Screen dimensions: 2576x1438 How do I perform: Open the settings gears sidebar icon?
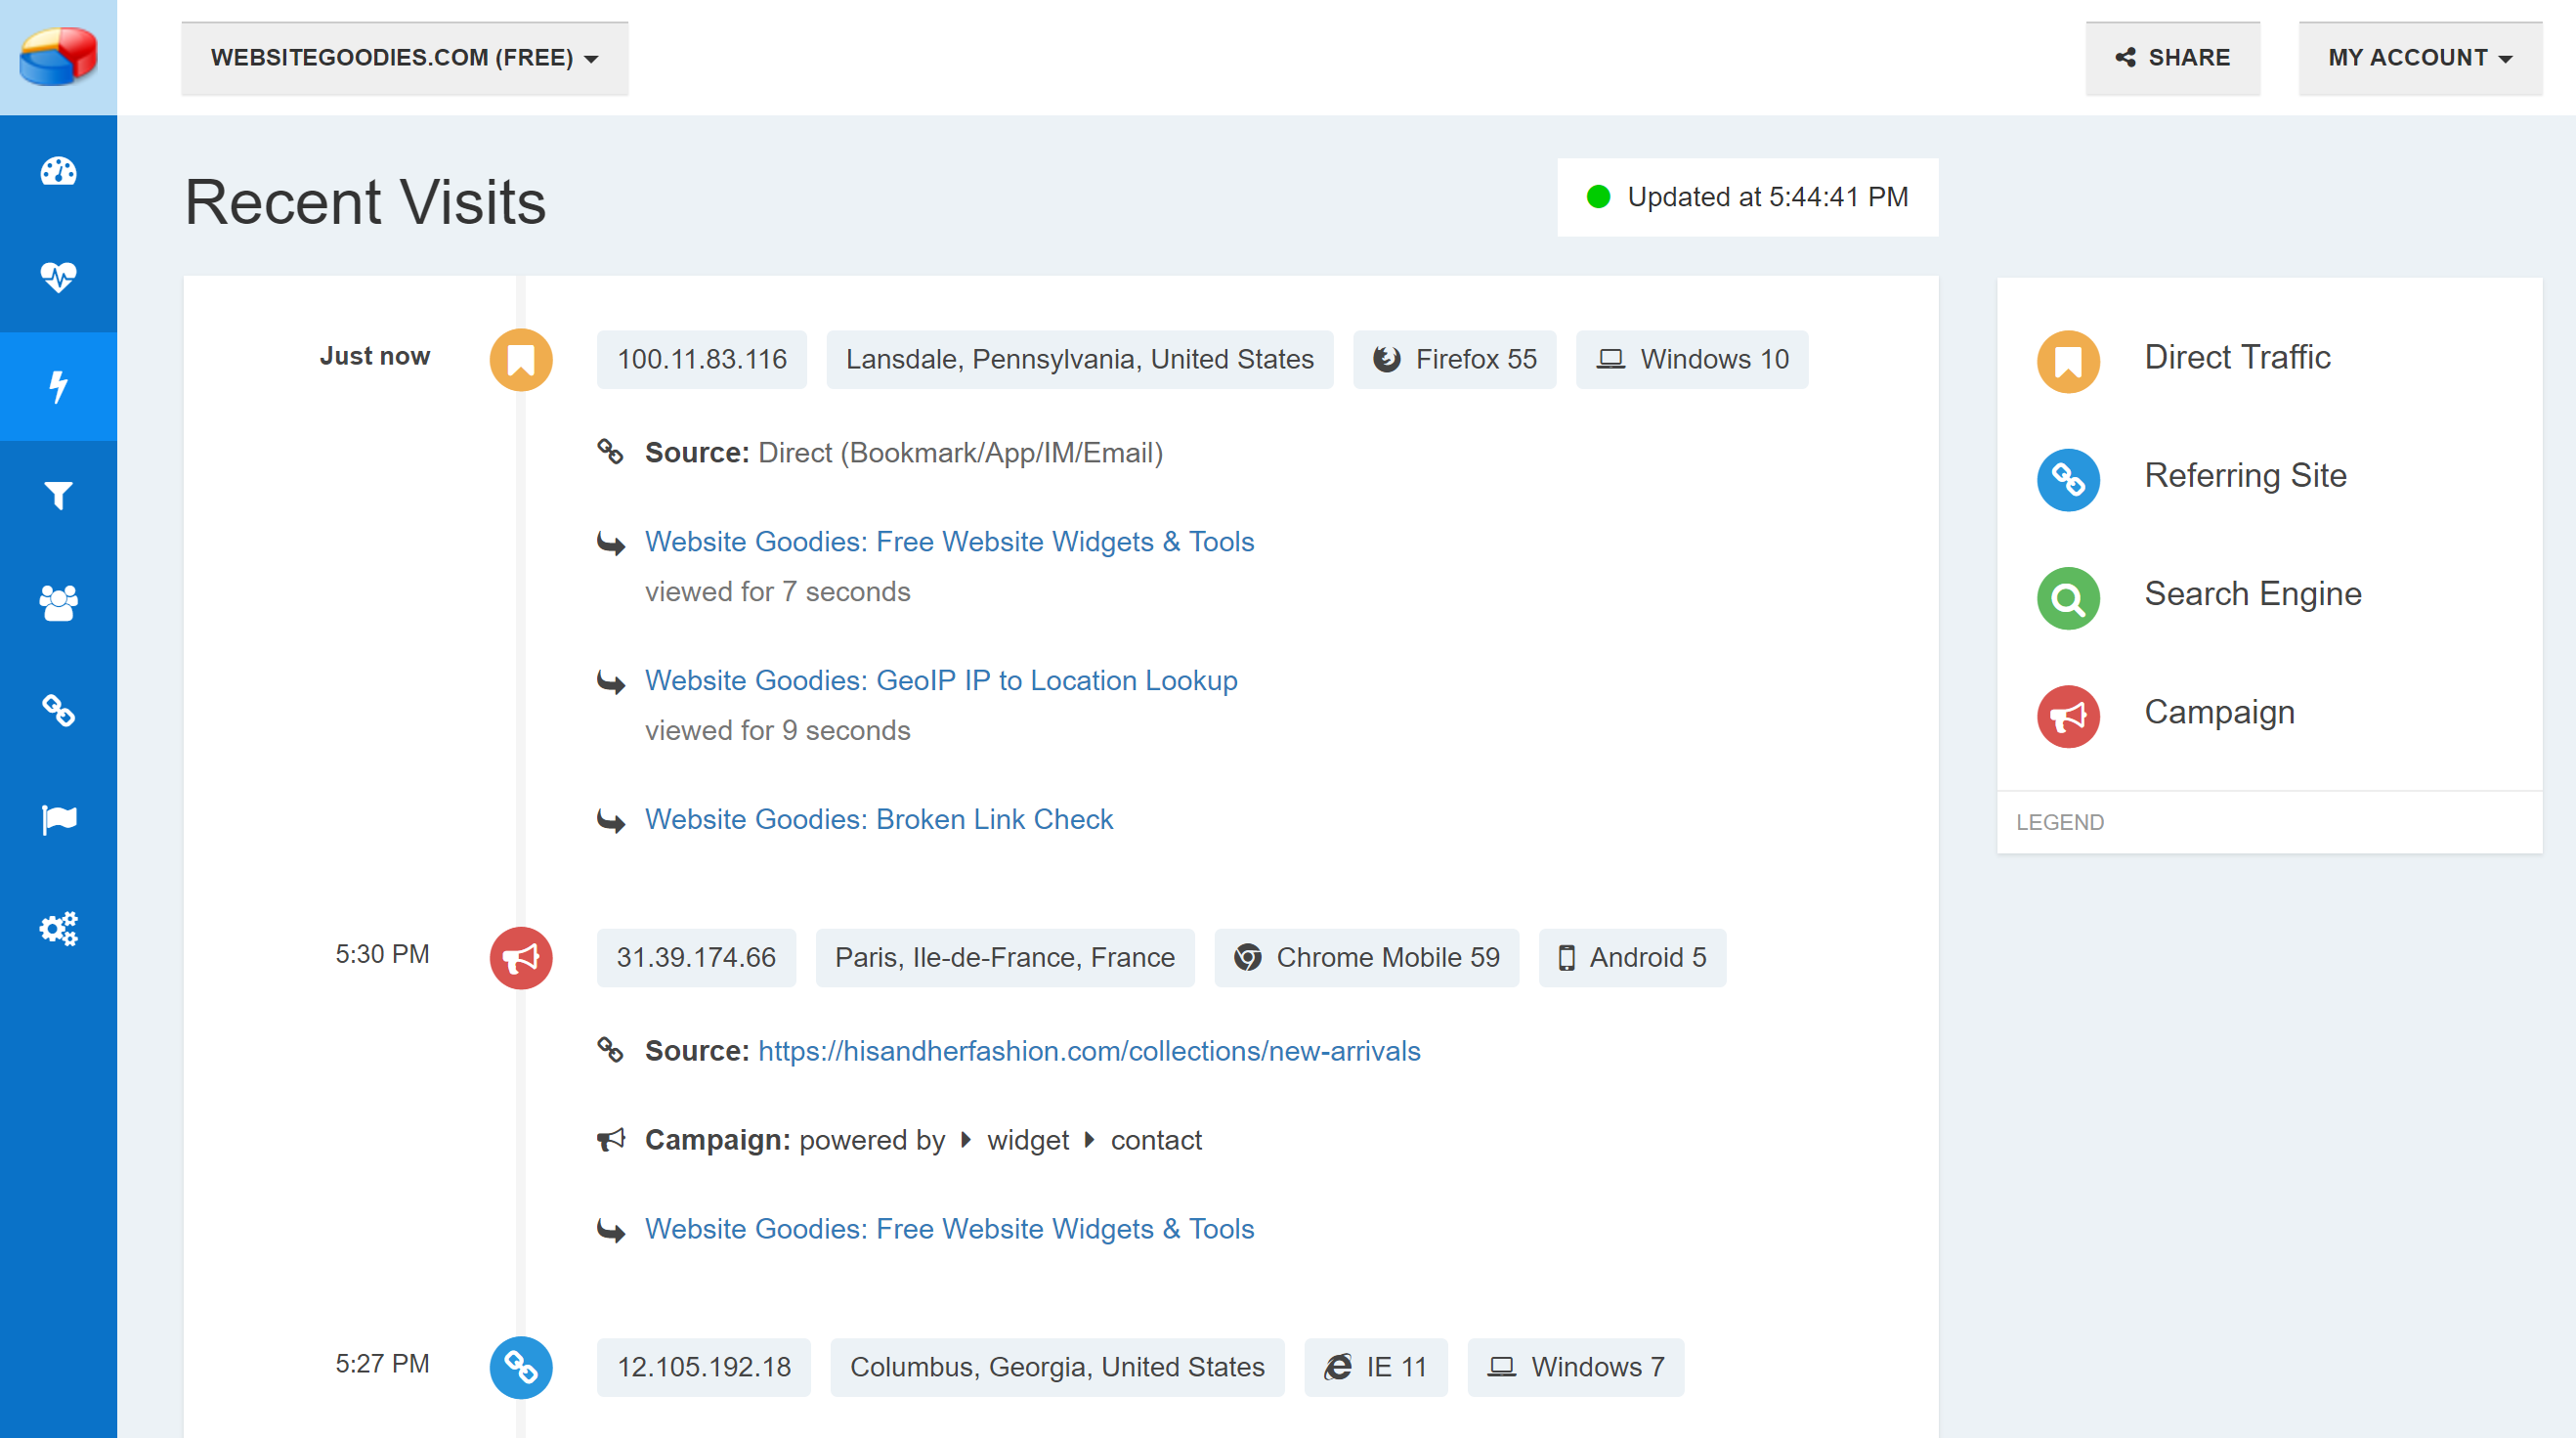(x=58, y=928)
